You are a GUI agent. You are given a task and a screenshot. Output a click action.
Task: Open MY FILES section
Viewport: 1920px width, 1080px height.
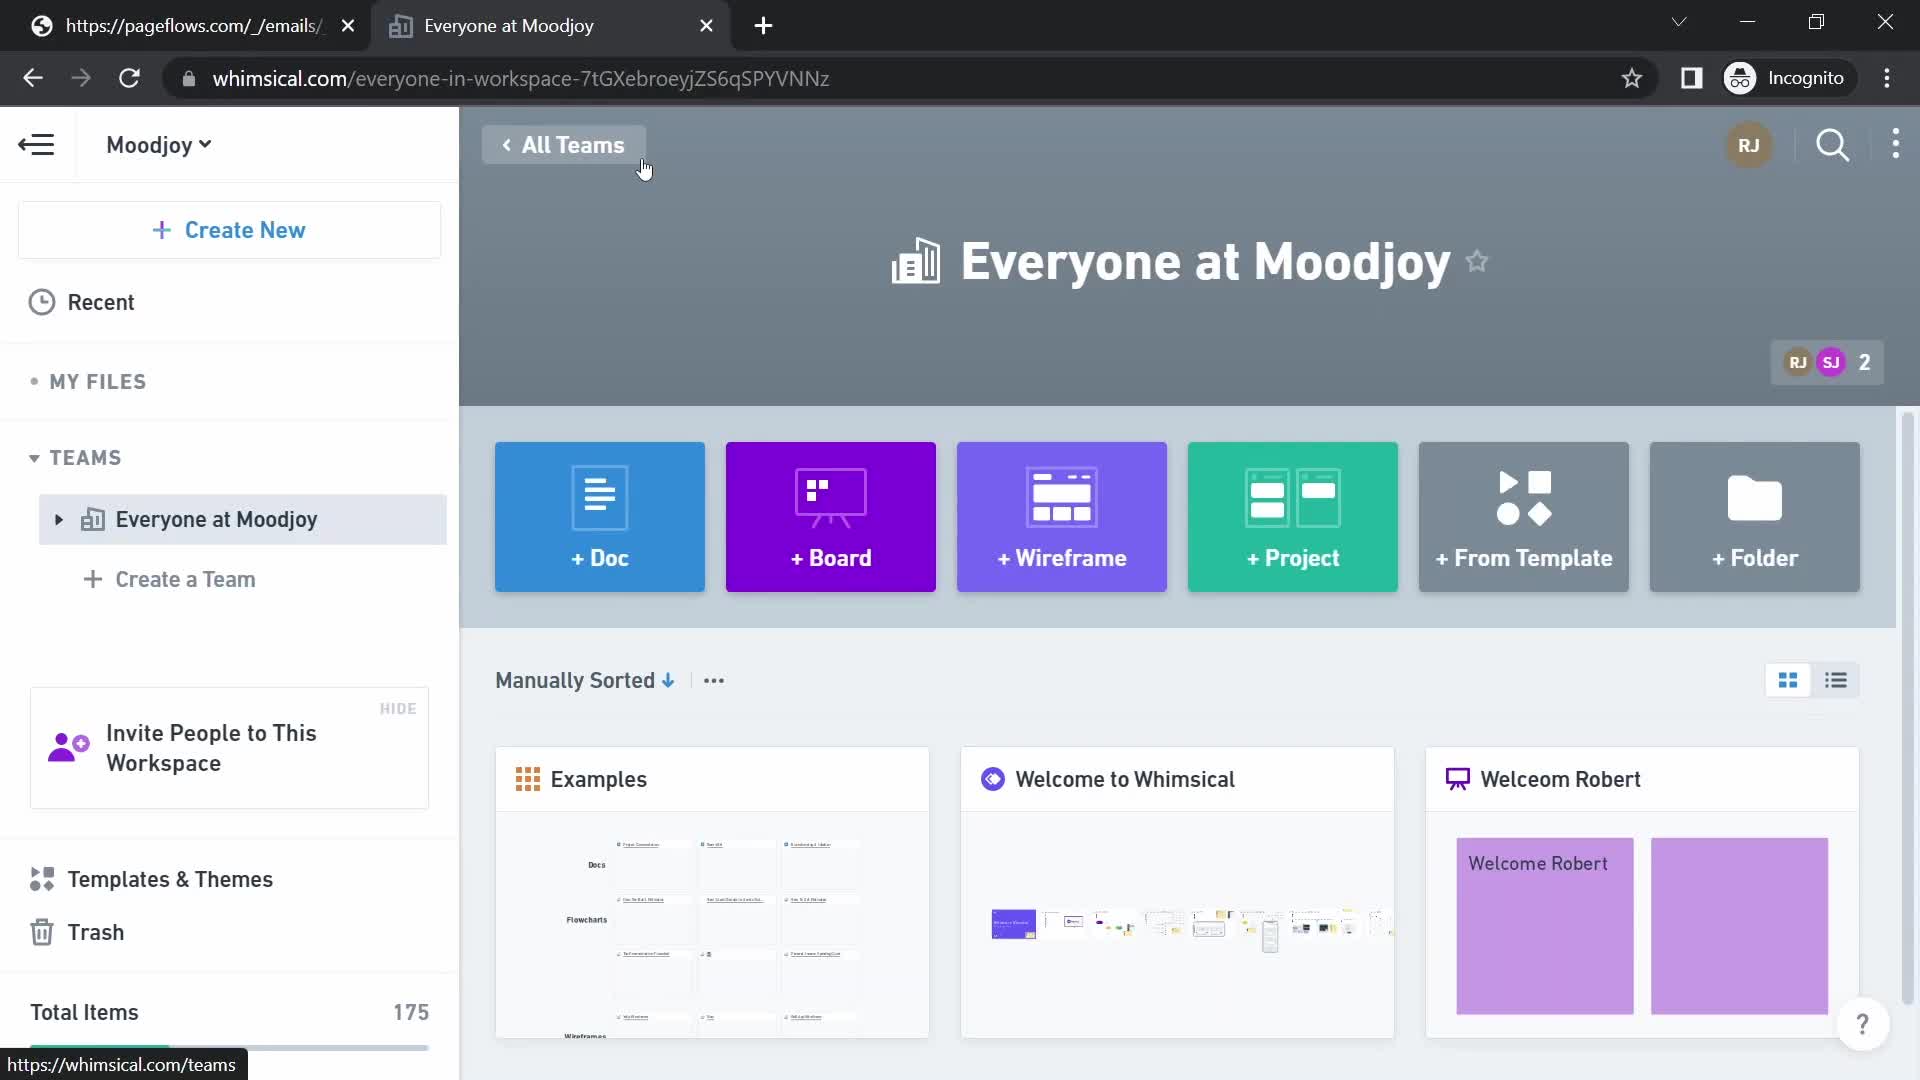click(x=97, y=382)
